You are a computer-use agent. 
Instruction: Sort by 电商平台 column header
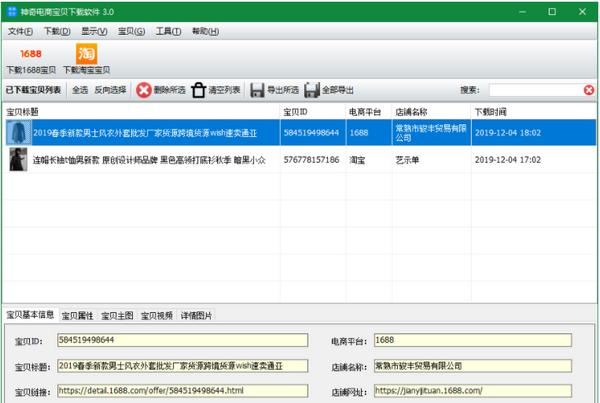click(x=369, y=112)
